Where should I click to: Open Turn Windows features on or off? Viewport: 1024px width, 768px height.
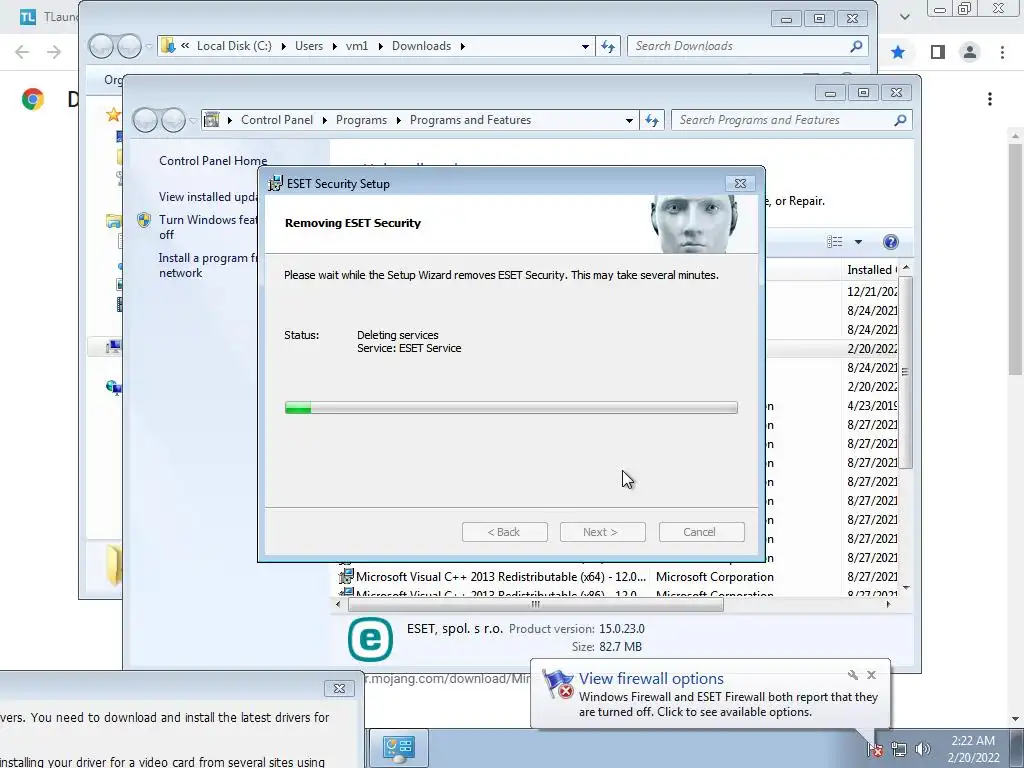tap(208, 227)
